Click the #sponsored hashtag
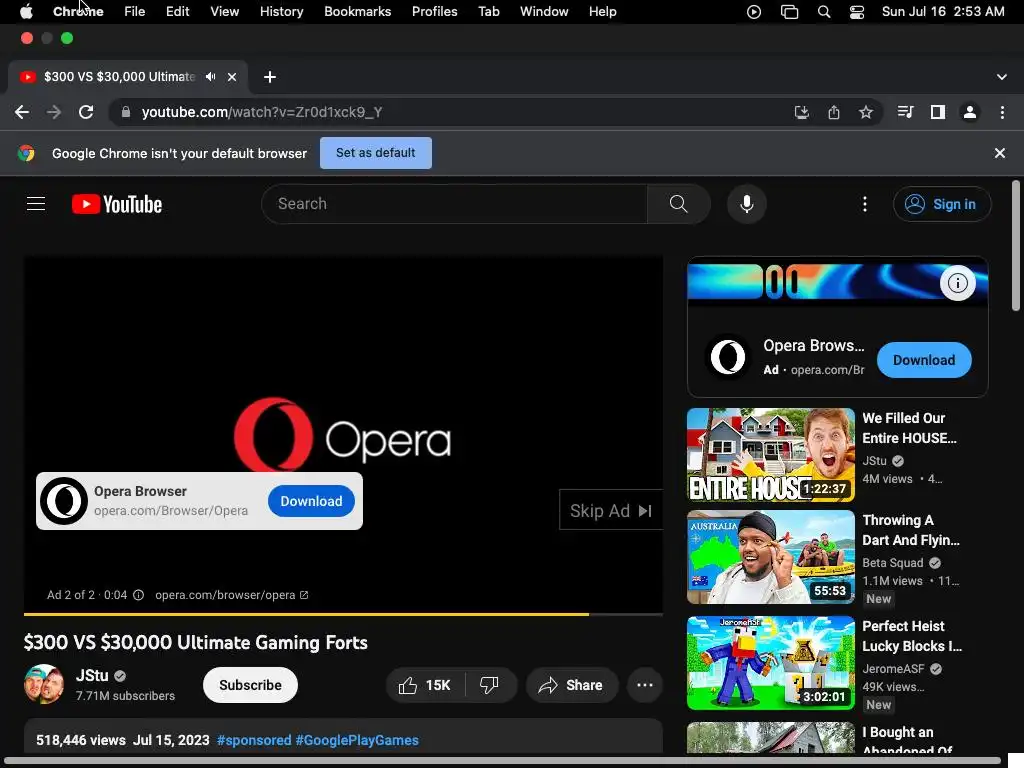The width and height of the screenshot is (1024, 768). pyautogui.click(x=254, y=740)
